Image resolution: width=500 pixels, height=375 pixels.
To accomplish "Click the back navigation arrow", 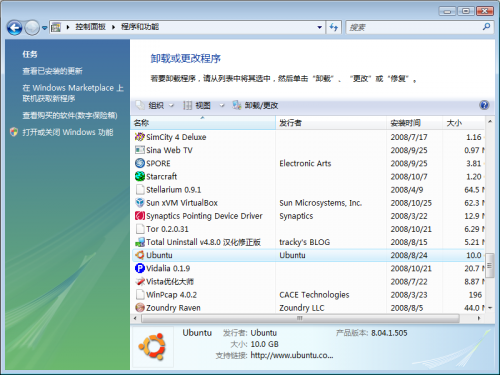I will (x=15, y=28).
